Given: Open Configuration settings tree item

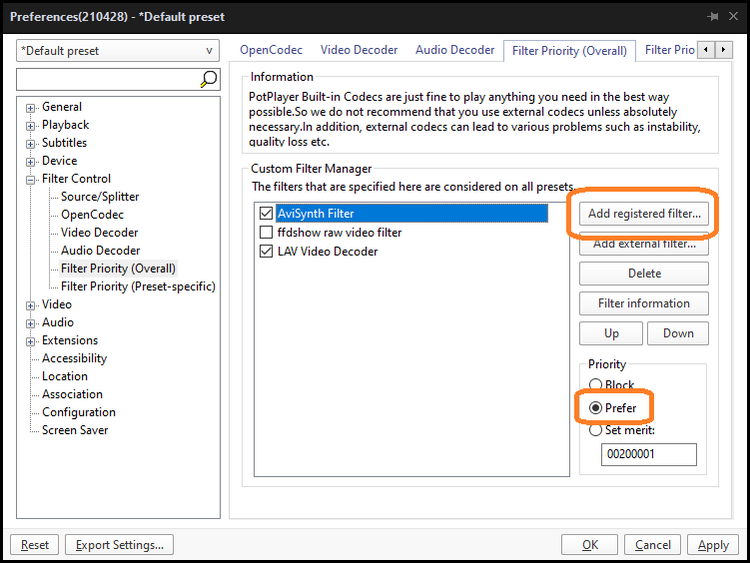Looking at the screenshot, I should [x=78, y=412].
